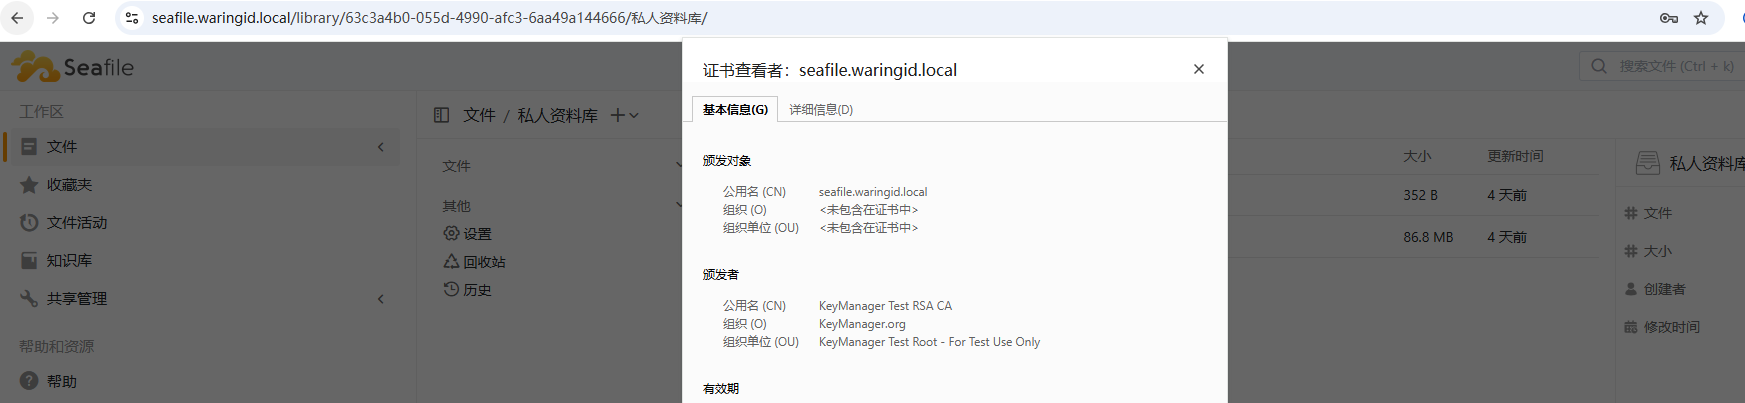Open 回收站 trash in the library menu
Image resolution: width=1745 pixels, height=403 pixels.
point(484,262)
